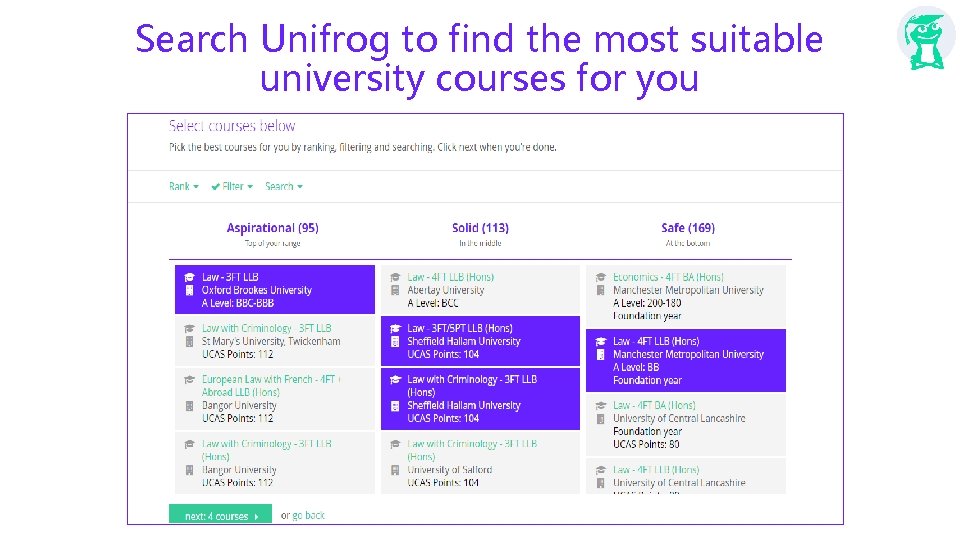Click the Law - 4FT LLB (Hons) Abertay title
This screenshot has width=960, height=540.
[x=451, y=277]
